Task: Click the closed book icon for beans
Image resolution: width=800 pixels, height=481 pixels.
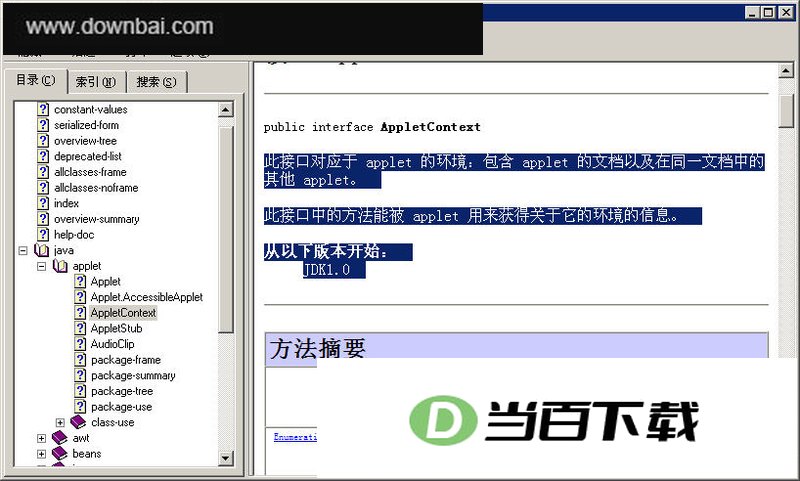Action: coord(60,453)
